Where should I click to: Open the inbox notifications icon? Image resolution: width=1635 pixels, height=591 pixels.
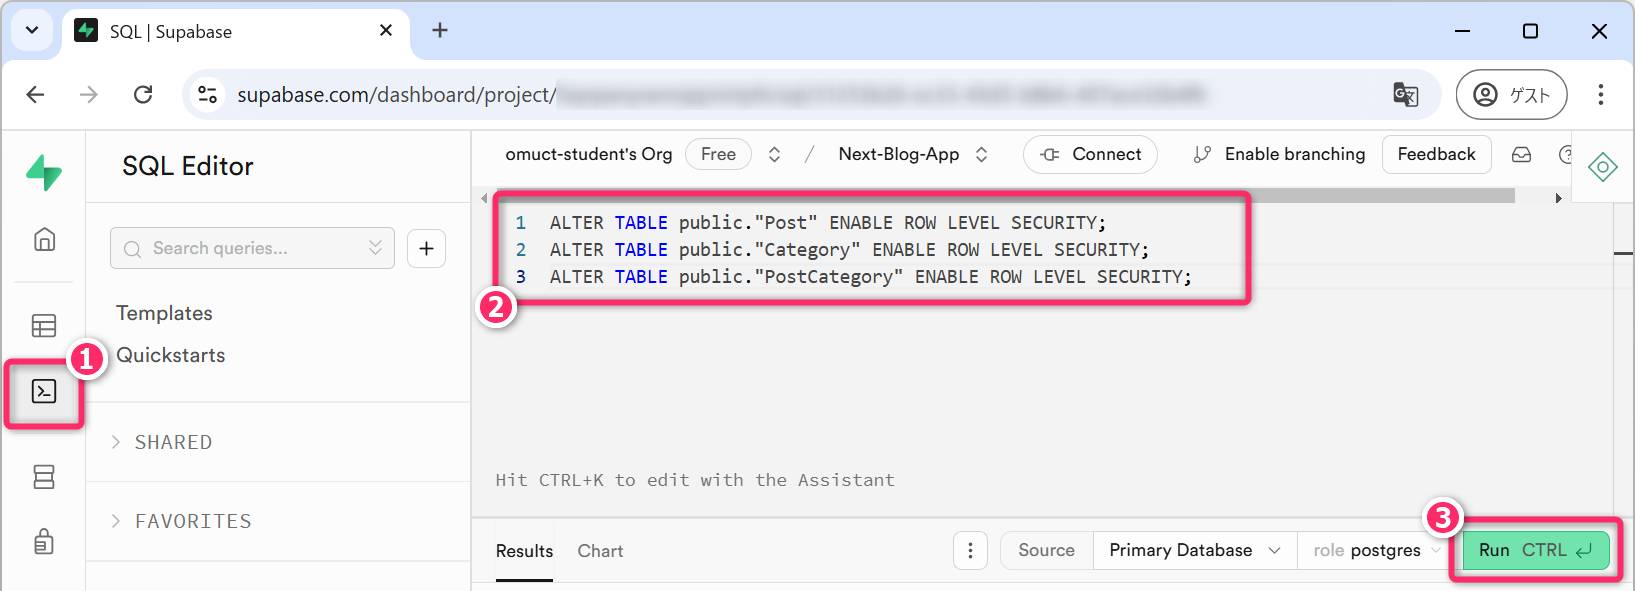tap(1521, 155)
